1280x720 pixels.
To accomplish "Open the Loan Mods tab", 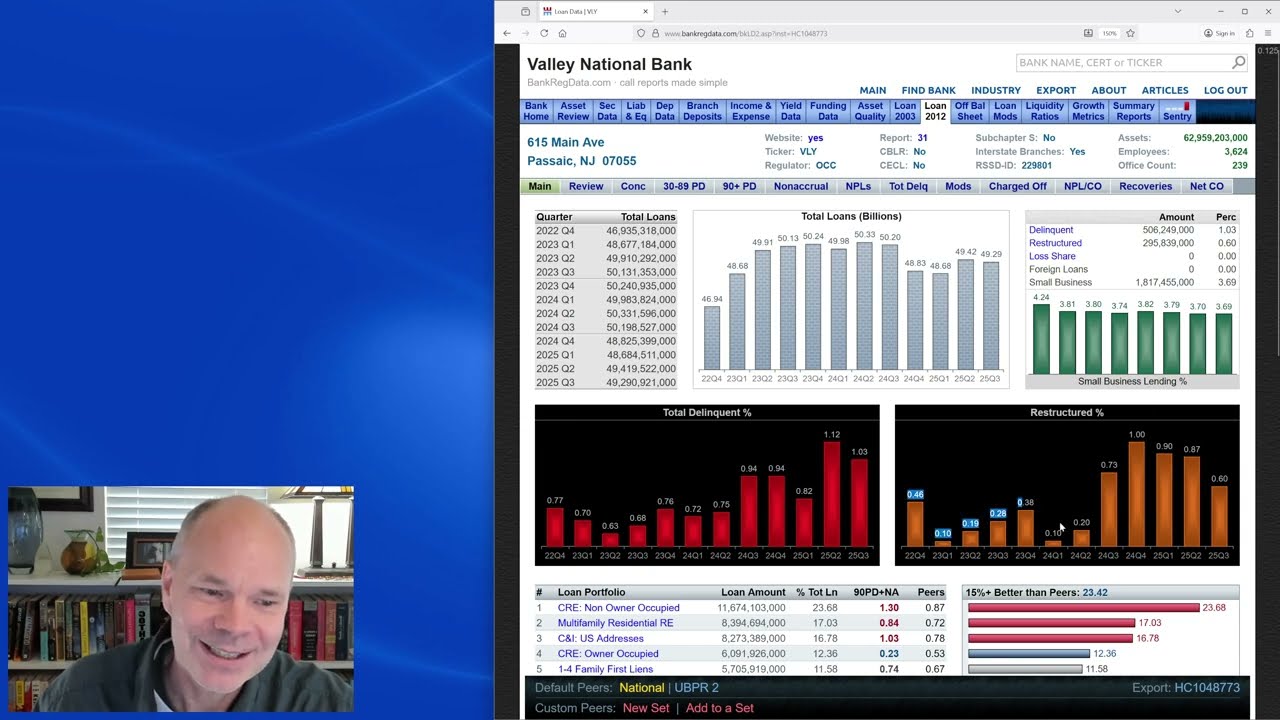I will tap(1005, 111).
